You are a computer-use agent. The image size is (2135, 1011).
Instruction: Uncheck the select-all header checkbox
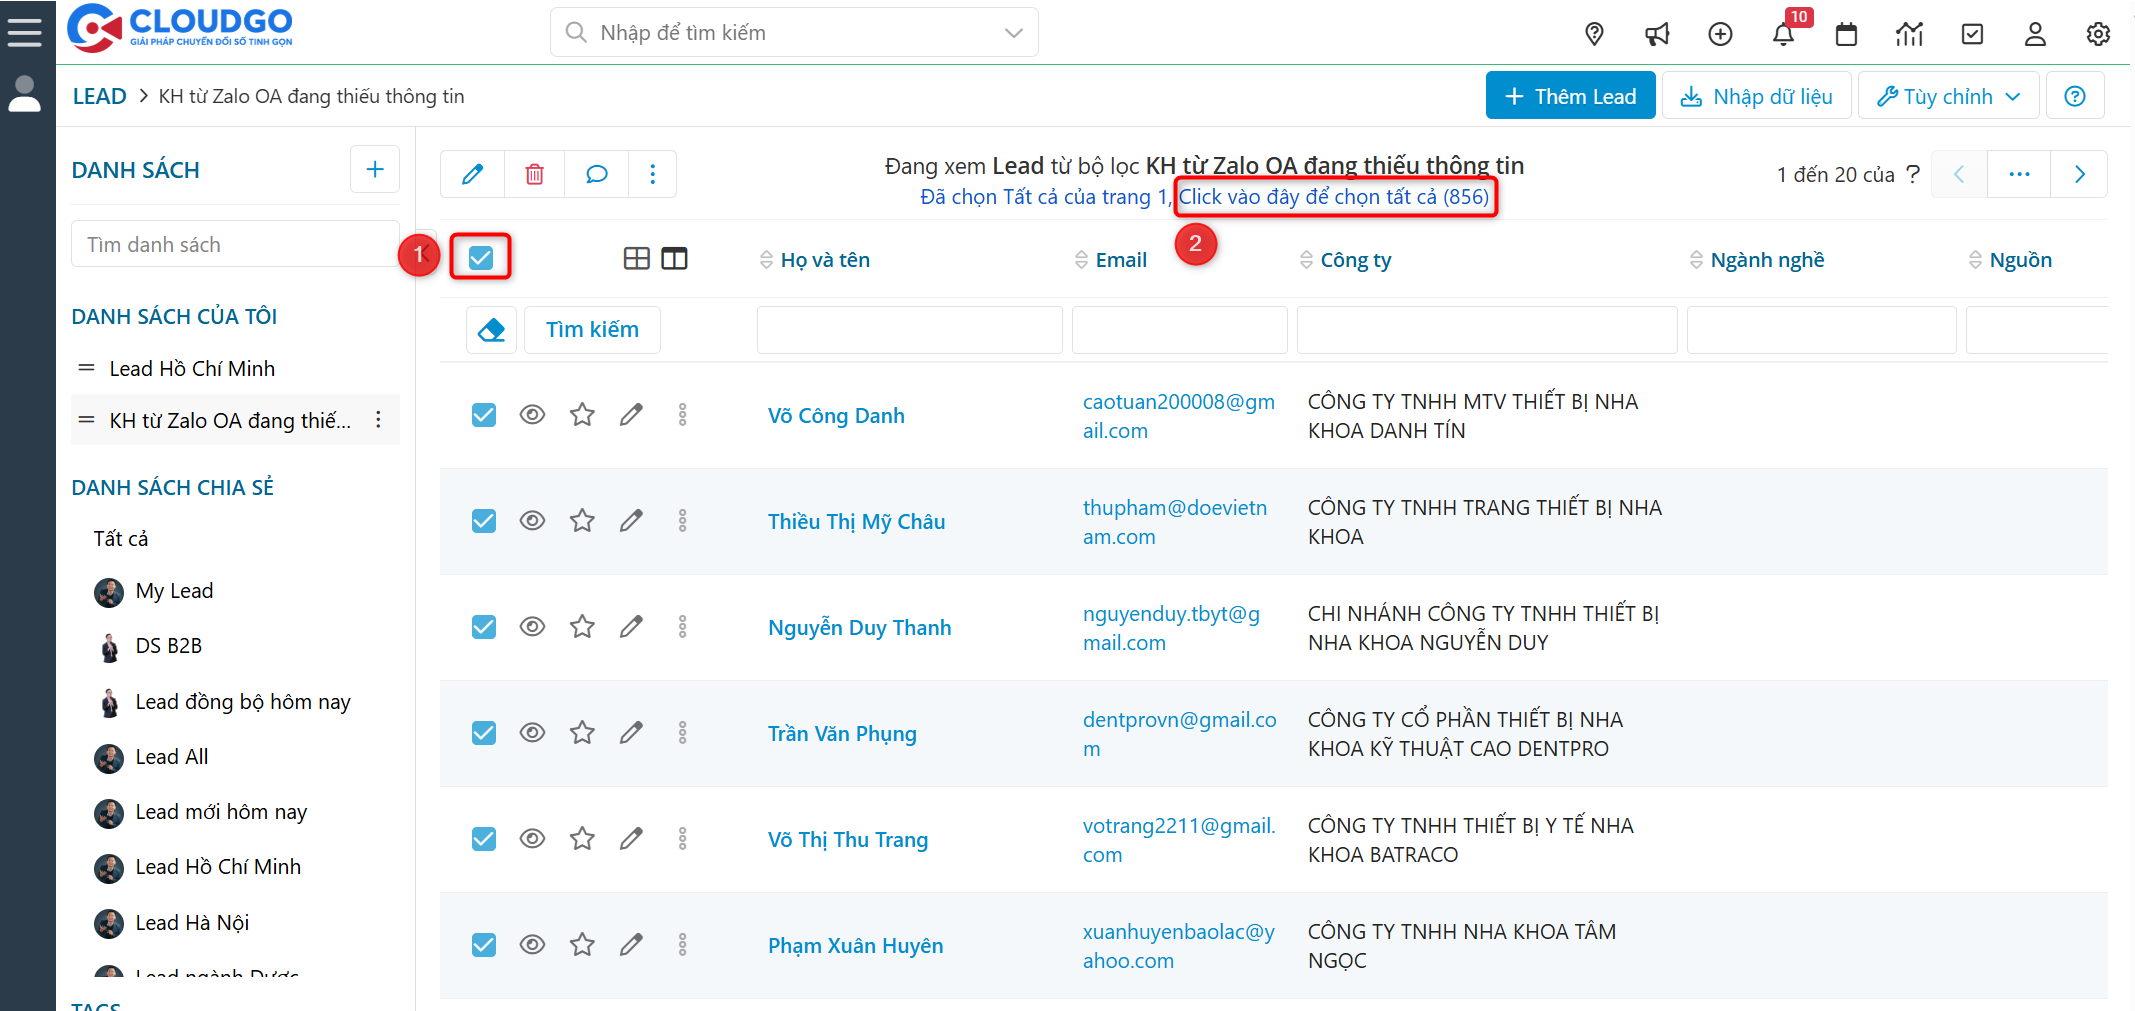point(481,258)
